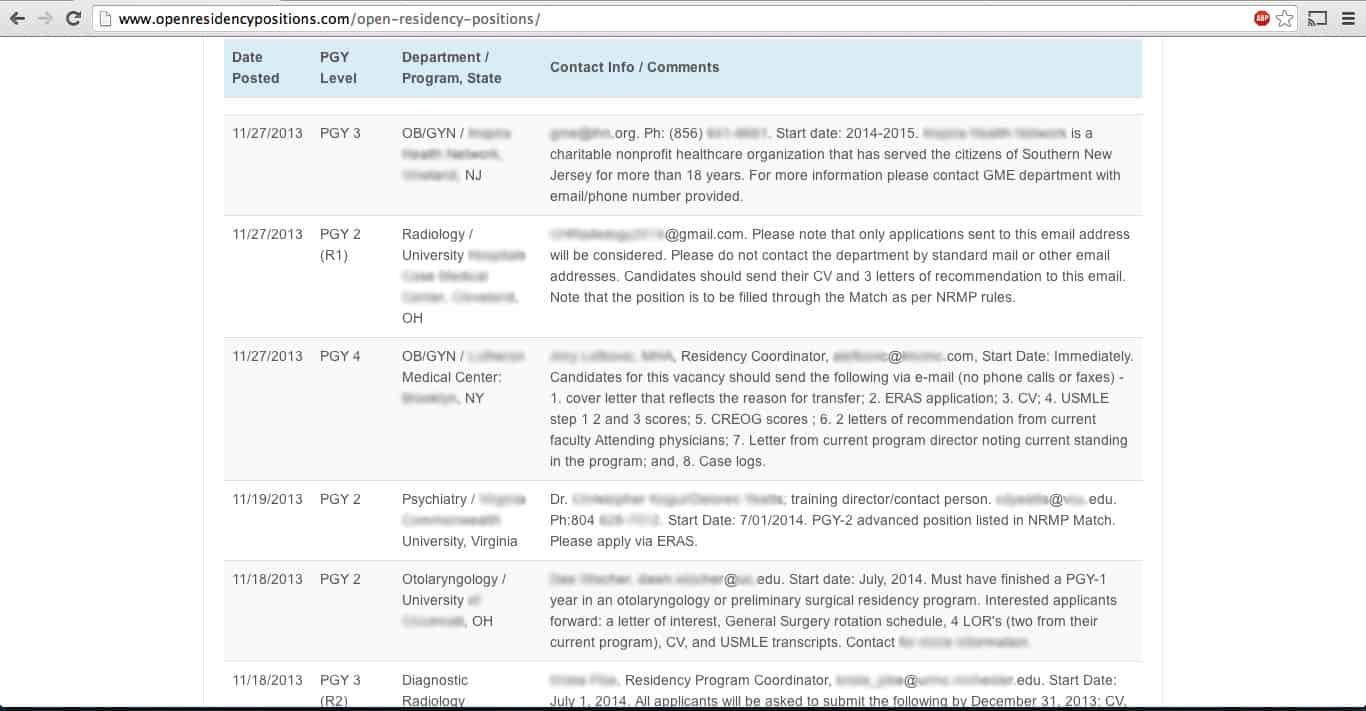Click the Otolaryngology / University OH cell
The width and height of the screenshot is (1366, 711).
pyautogui.click(x=454, y=600)
